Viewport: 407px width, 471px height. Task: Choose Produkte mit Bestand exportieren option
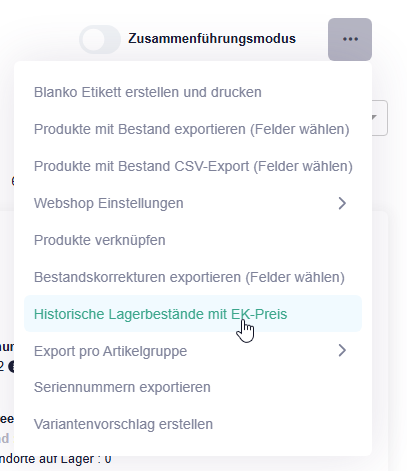click(x=193, y=129)
